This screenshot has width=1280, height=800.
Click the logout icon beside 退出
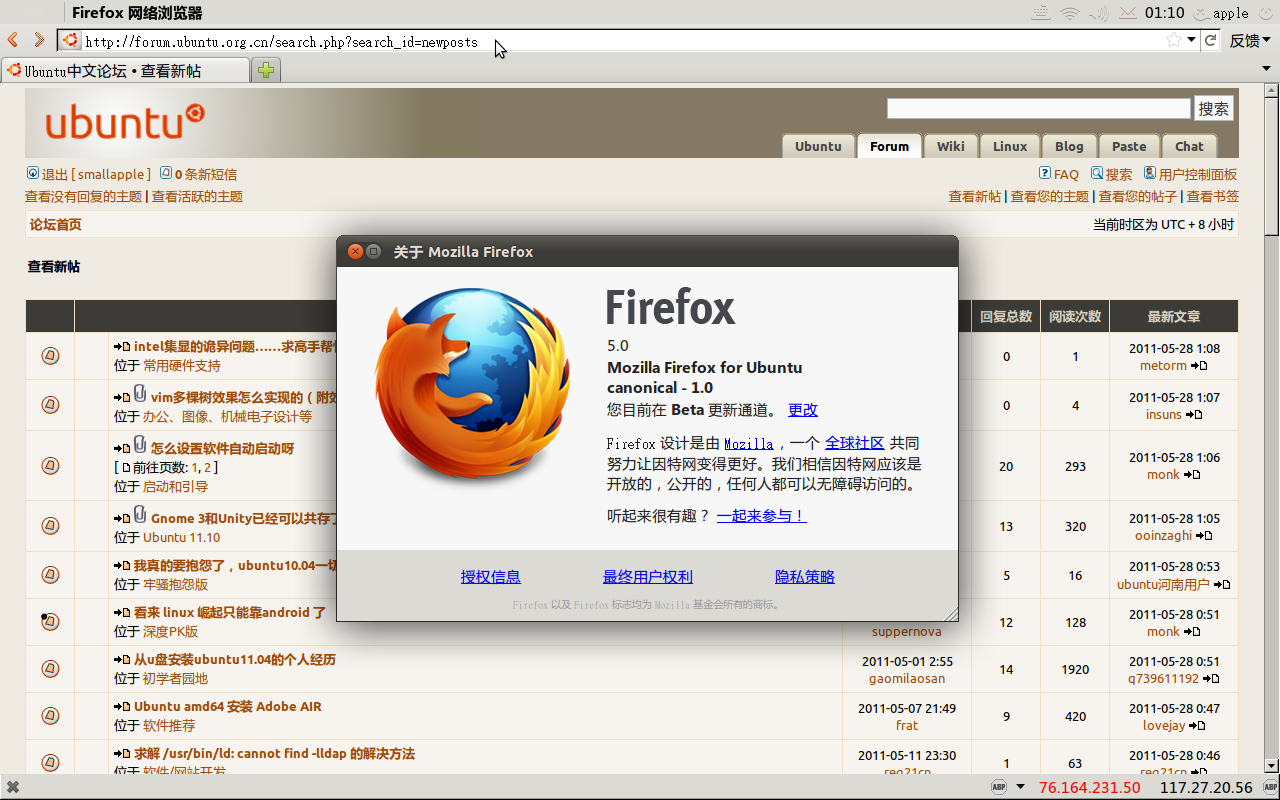pyautogui.click(x=32, y=173)
